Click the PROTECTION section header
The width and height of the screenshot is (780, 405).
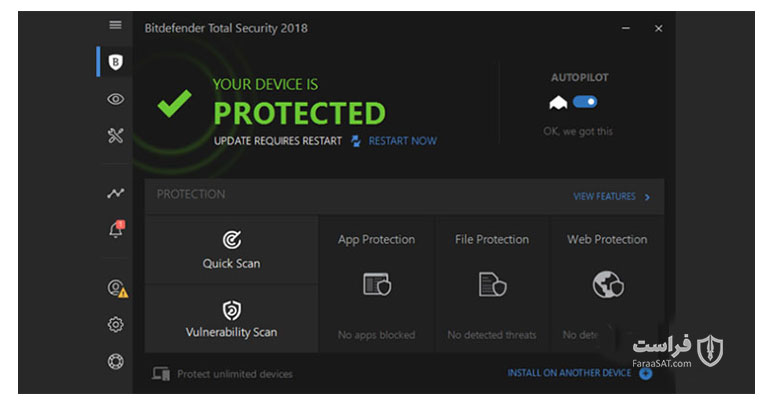pos(191,195)
